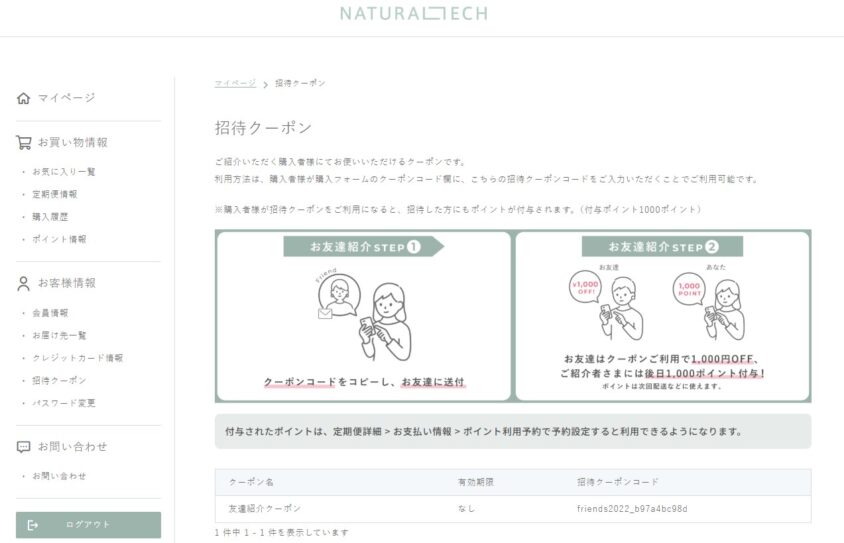Click the NATURAL TECH logo
This screenshot has width=844, height=543.
tap(413, 13)
